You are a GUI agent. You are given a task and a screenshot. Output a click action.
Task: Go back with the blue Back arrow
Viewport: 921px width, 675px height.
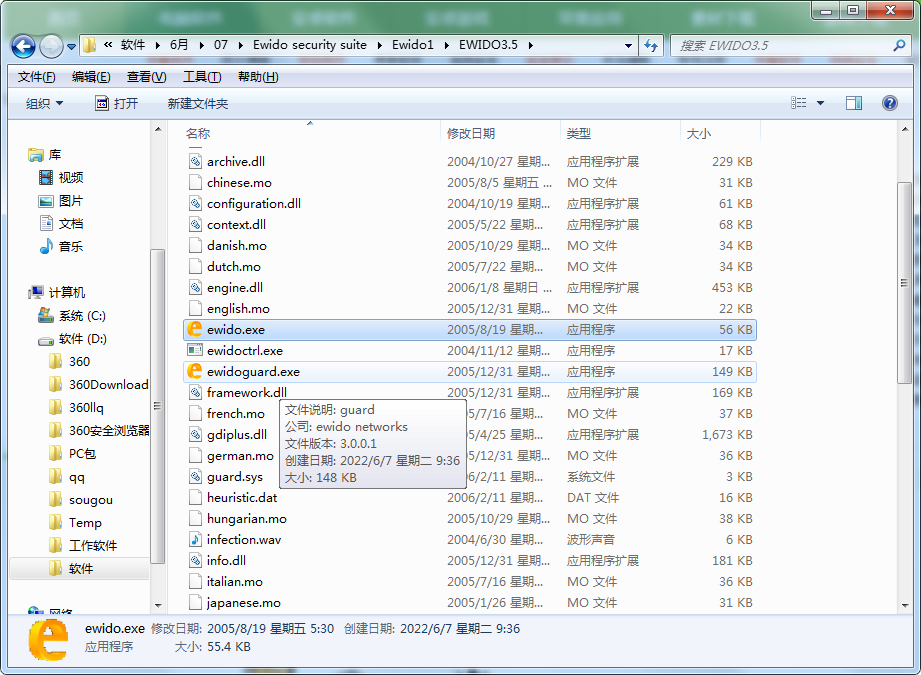(x=23, y=46)
